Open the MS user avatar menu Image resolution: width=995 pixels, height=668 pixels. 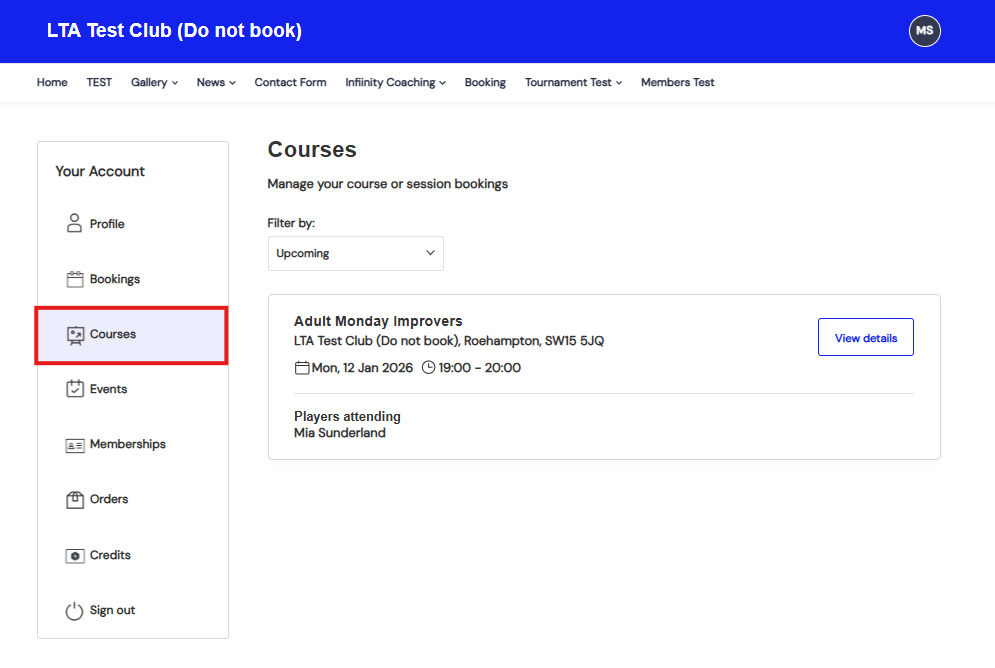click(924, 31)
